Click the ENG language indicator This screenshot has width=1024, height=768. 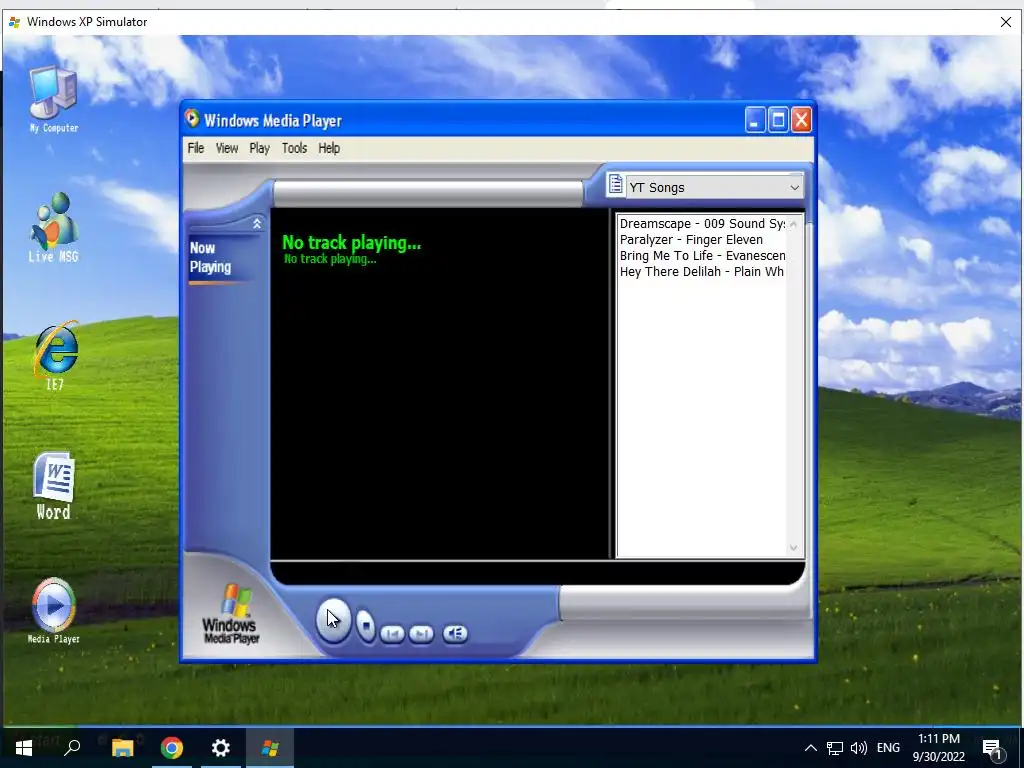(888, 748)
